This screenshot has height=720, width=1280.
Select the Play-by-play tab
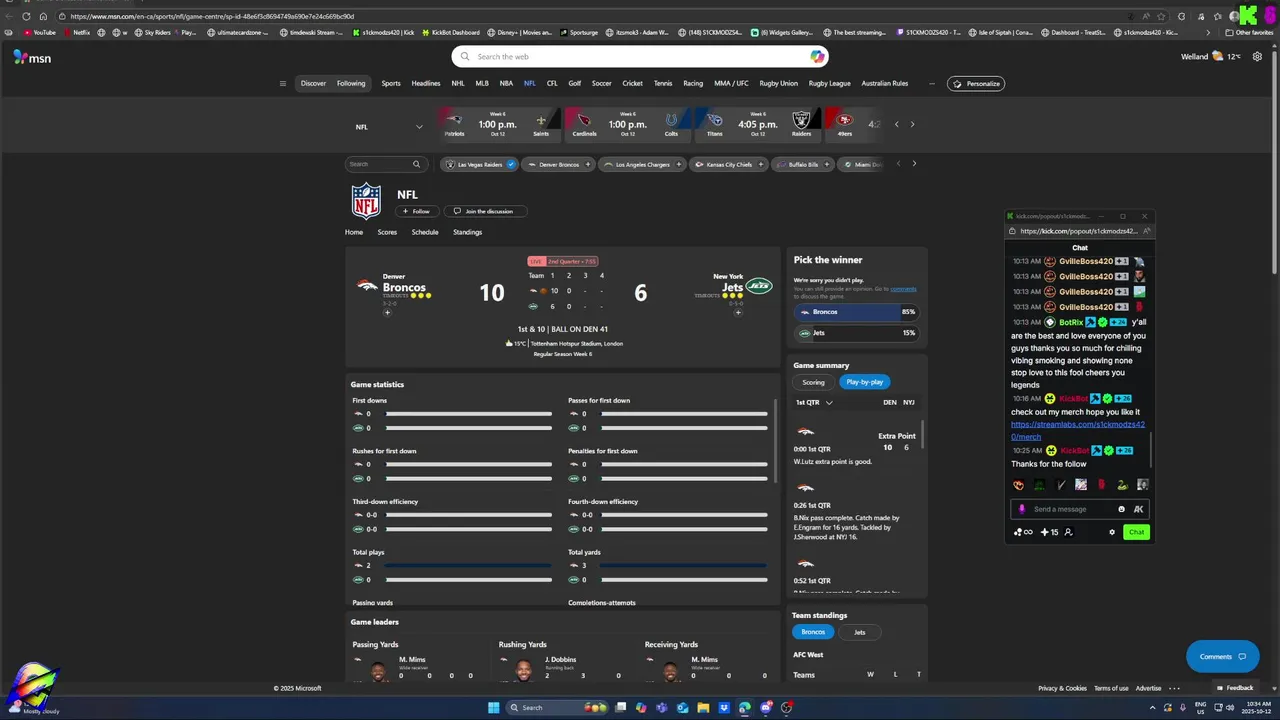(x=864, y=382)
